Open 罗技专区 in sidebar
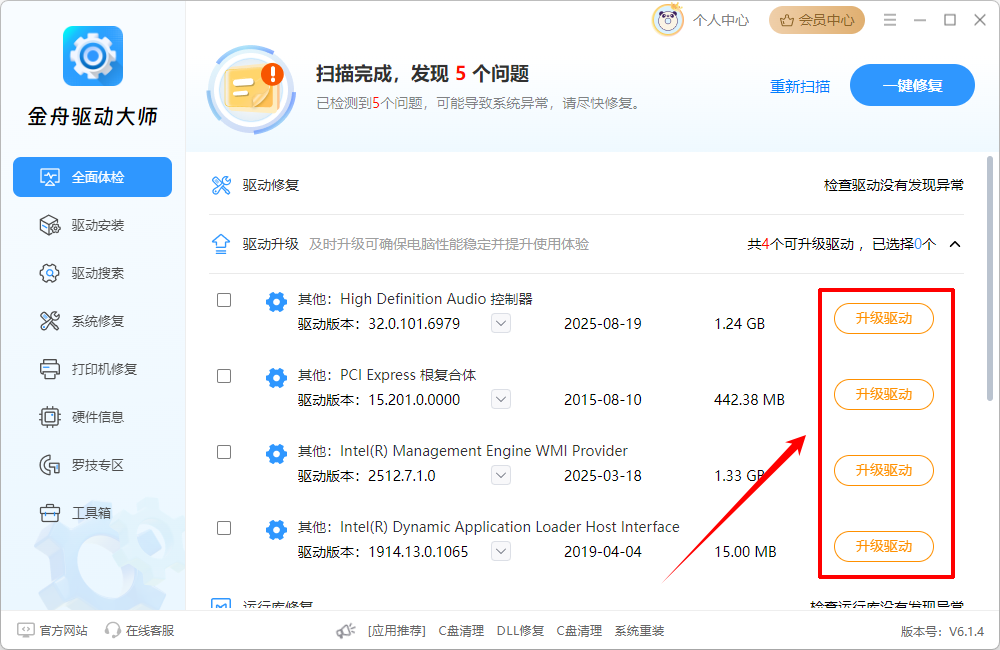Viewport: 1000px width, 650px height. pyautogui.click(x=92, y=465)
